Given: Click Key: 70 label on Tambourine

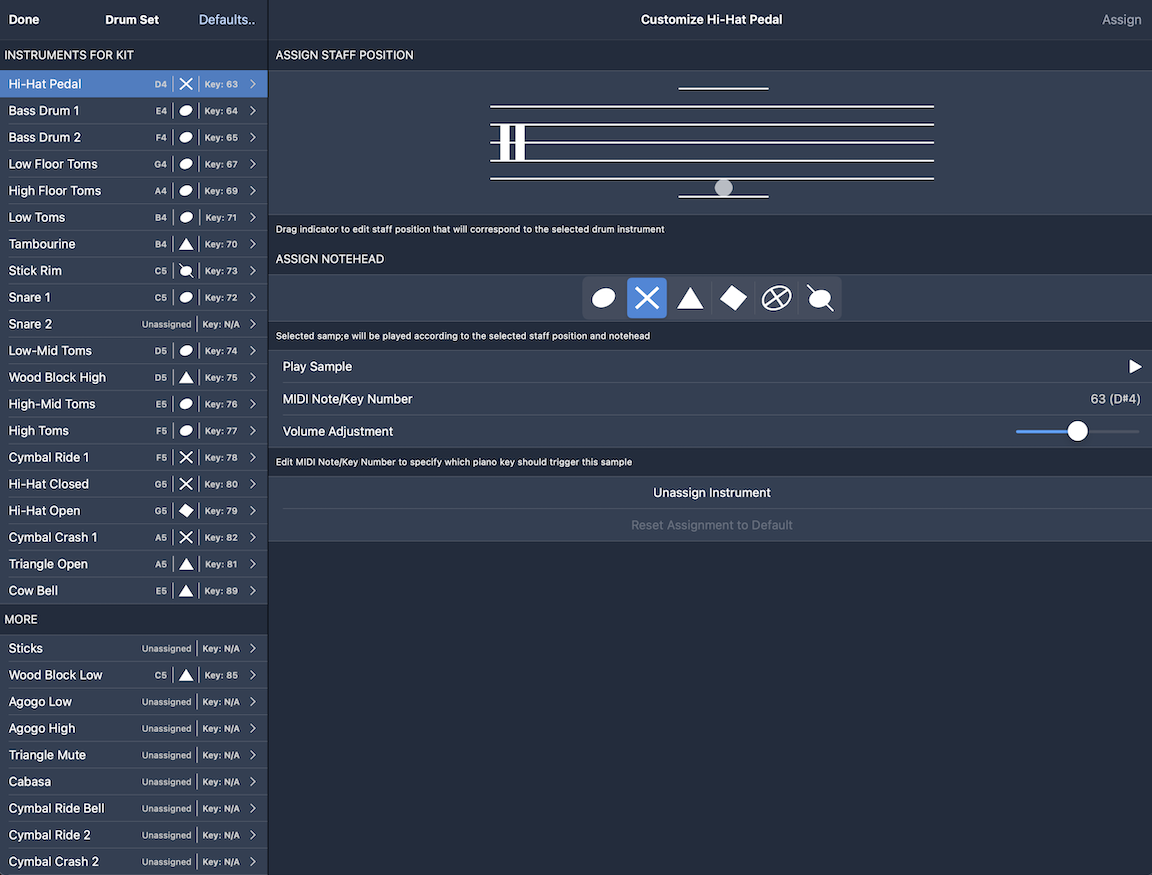Looking at the screenshot, I should [221, 244].
